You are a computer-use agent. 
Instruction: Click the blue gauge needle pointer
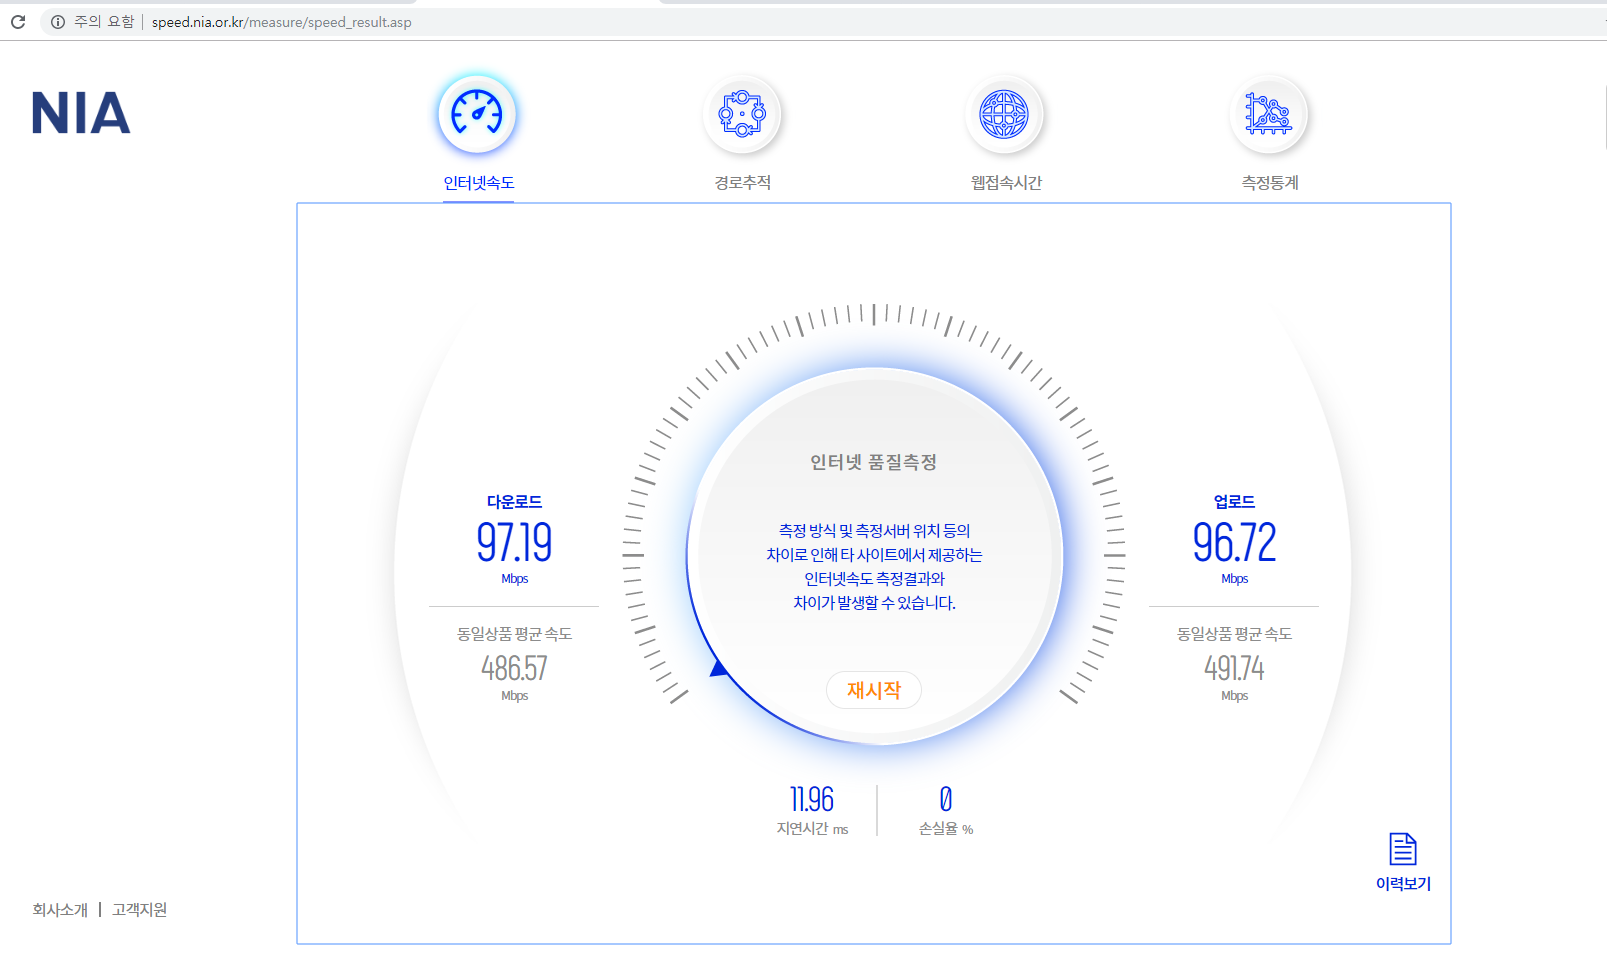pos(718,669)
